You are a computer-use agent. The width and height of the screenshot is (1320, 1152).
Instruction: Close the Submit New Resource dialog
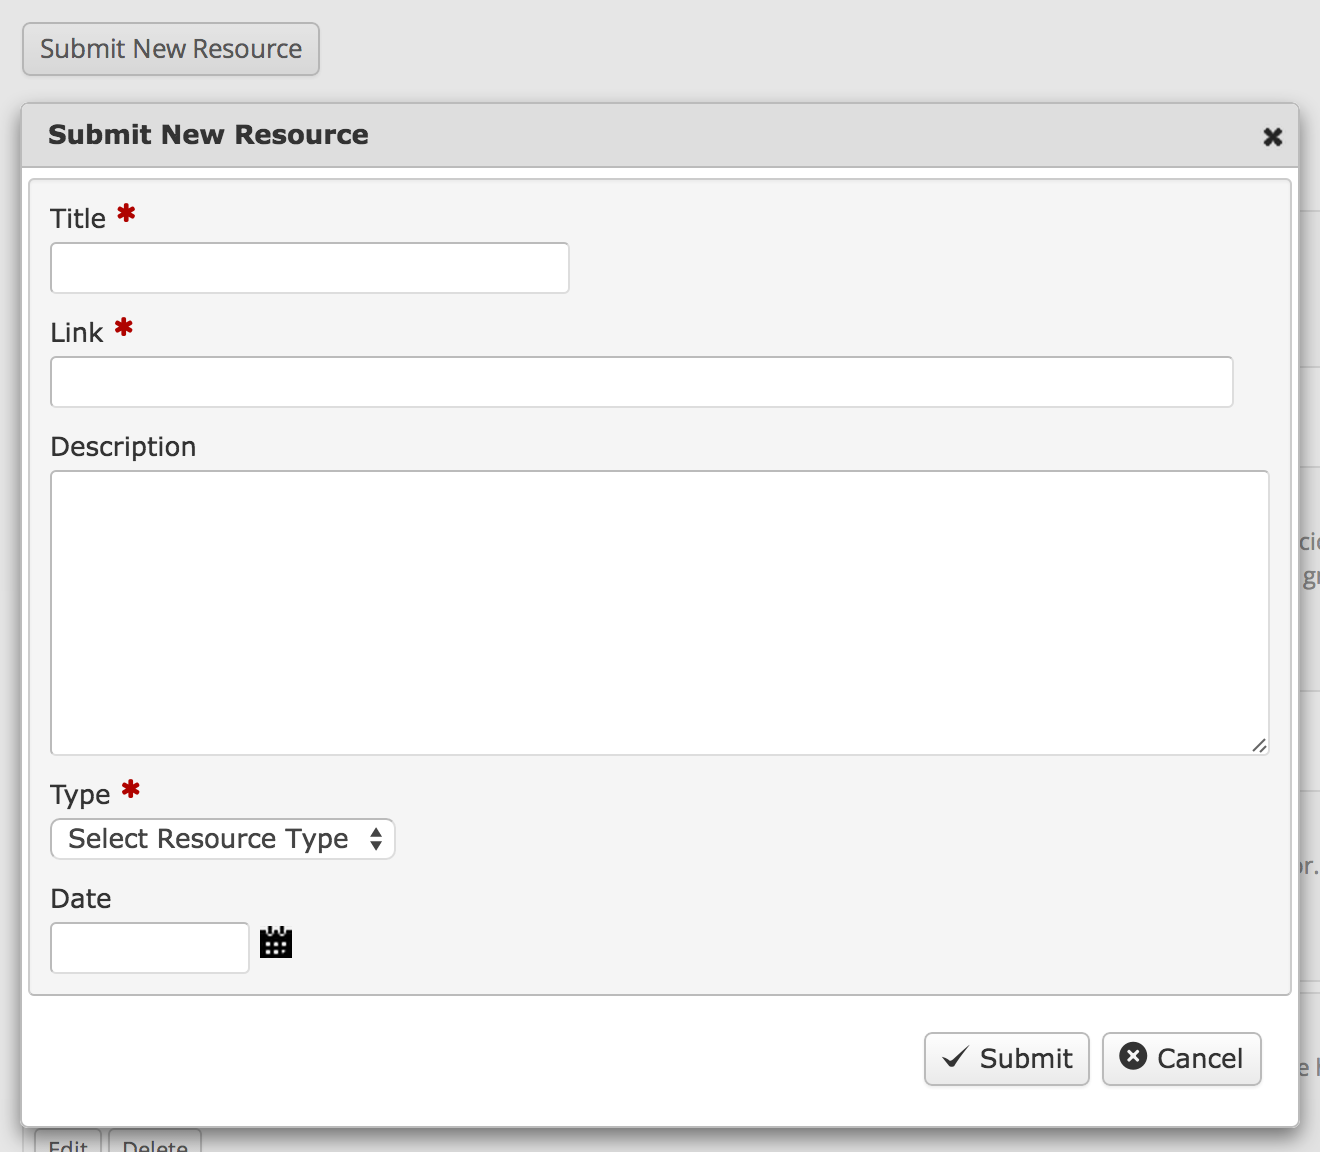click(1272, 137)
